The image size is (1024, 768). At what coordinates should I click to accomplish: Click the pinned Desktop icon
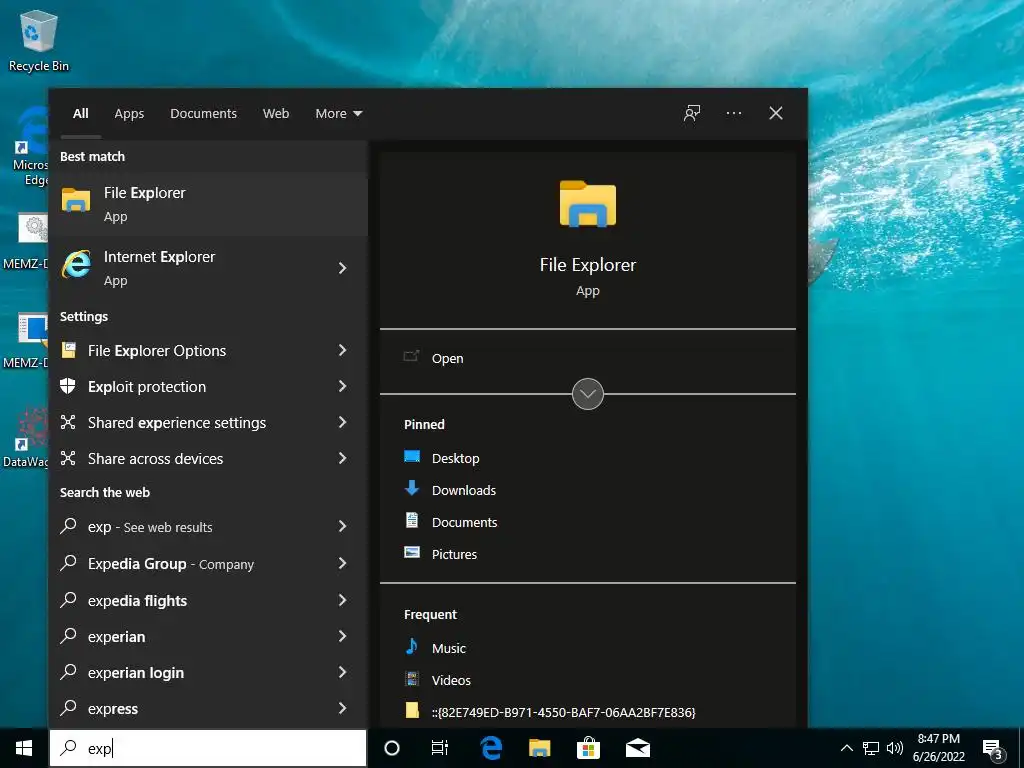pyautogui.click(x=412, y=456)
